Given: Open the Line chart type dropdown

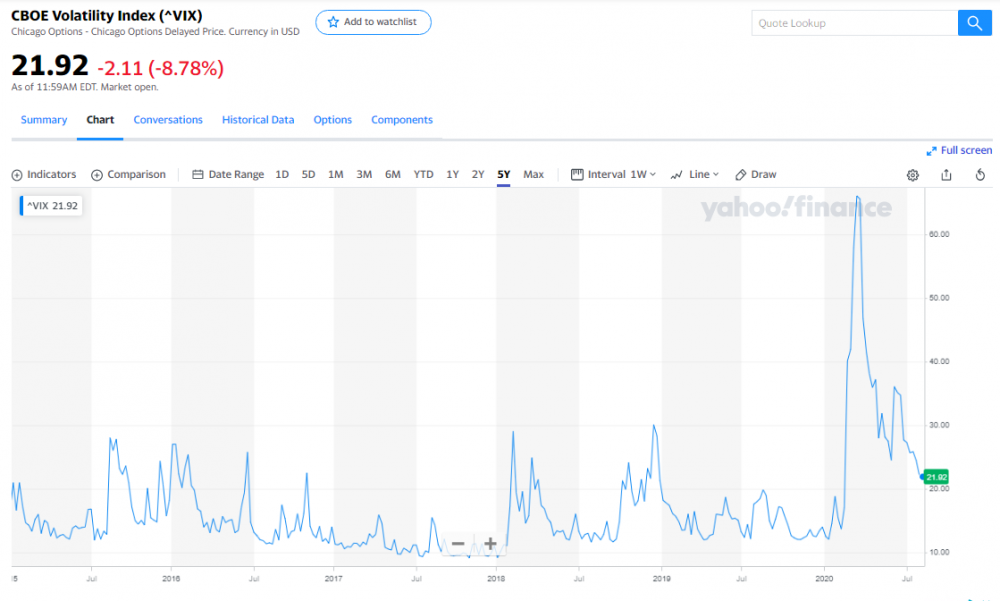Looking at the screenshot, I should 696,175.
